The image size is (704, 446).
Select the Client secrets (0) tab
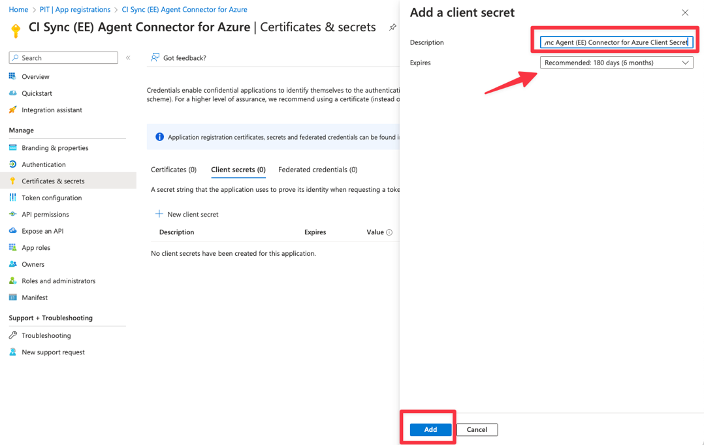coord(238,169)
